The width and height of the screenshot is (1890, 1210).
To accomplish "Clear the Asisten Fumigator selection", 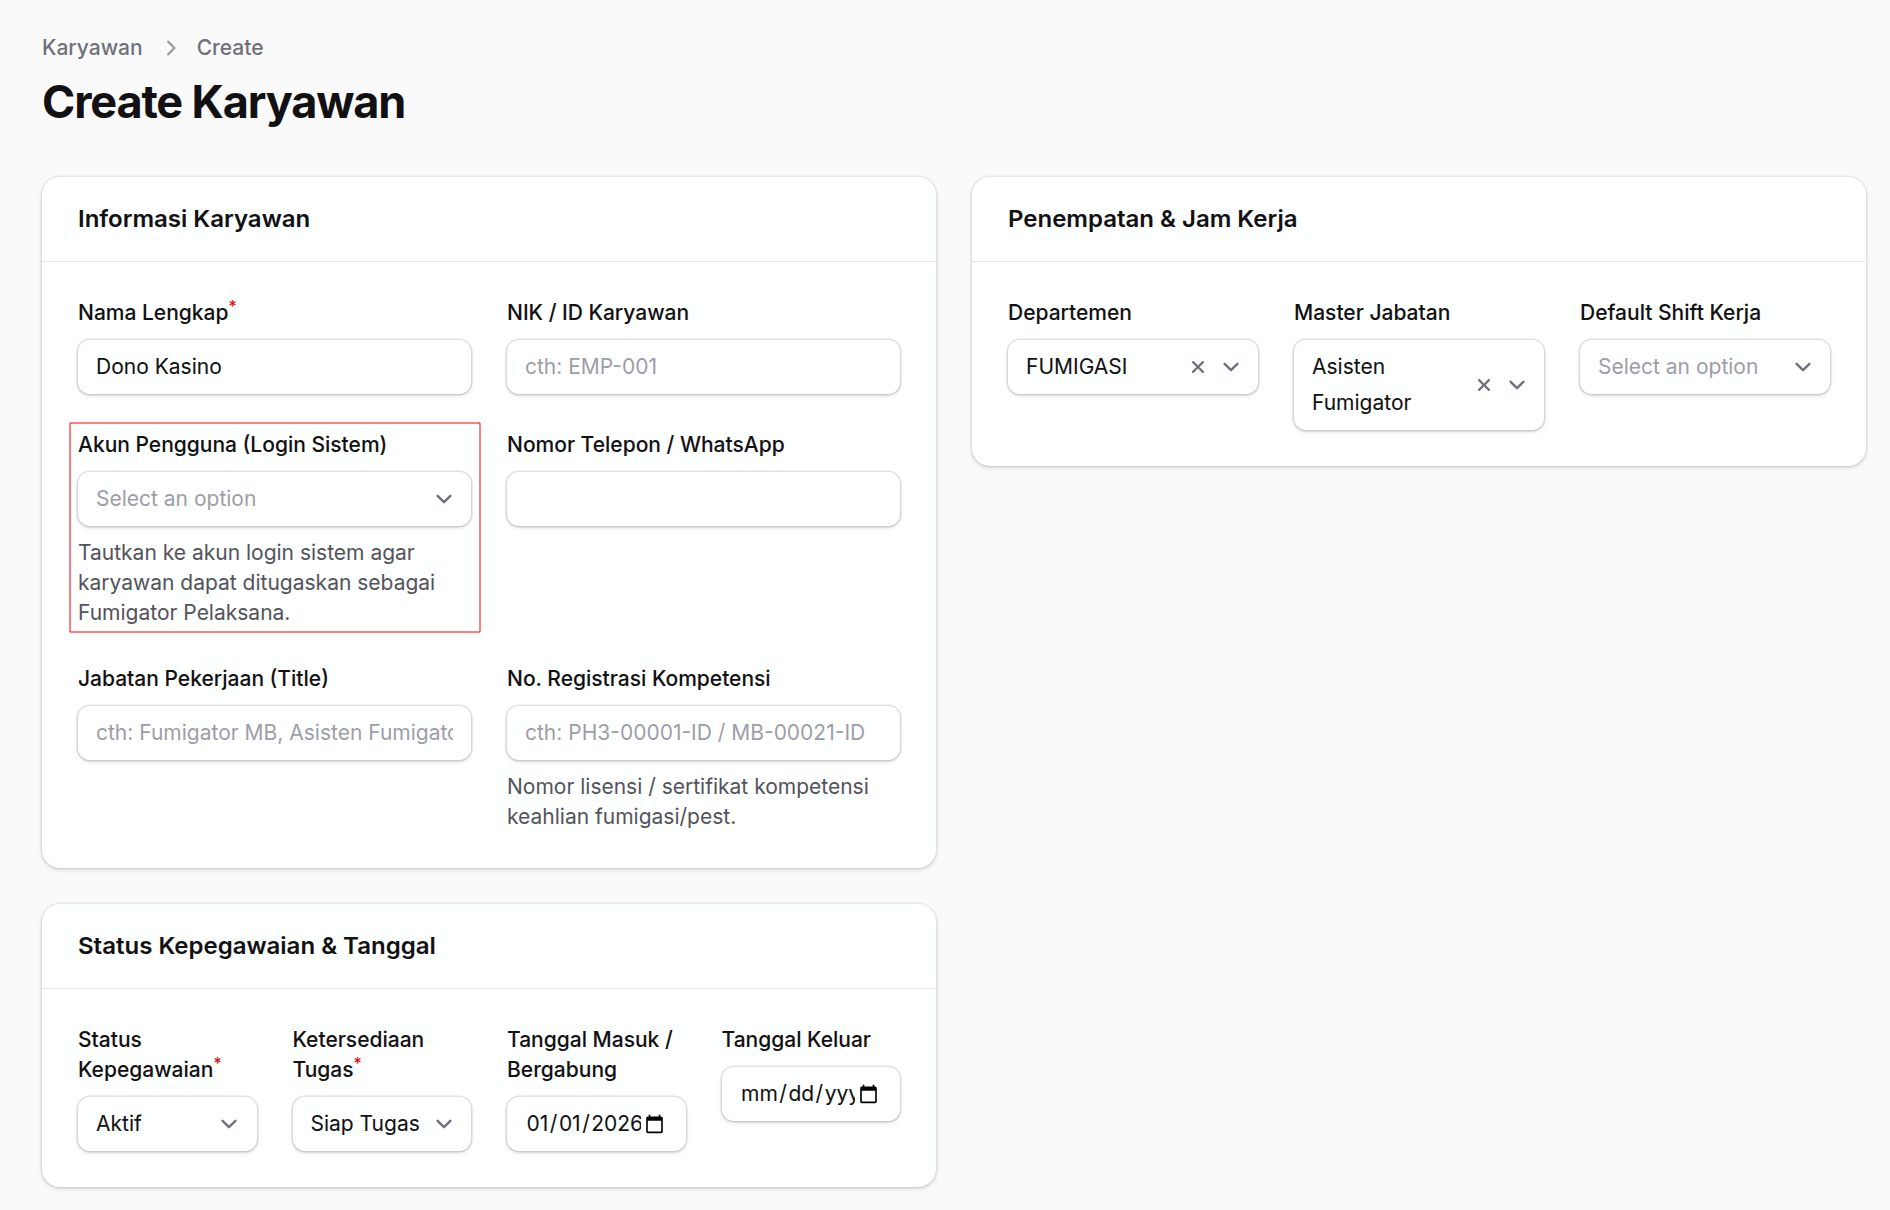I will point(1483,385).
